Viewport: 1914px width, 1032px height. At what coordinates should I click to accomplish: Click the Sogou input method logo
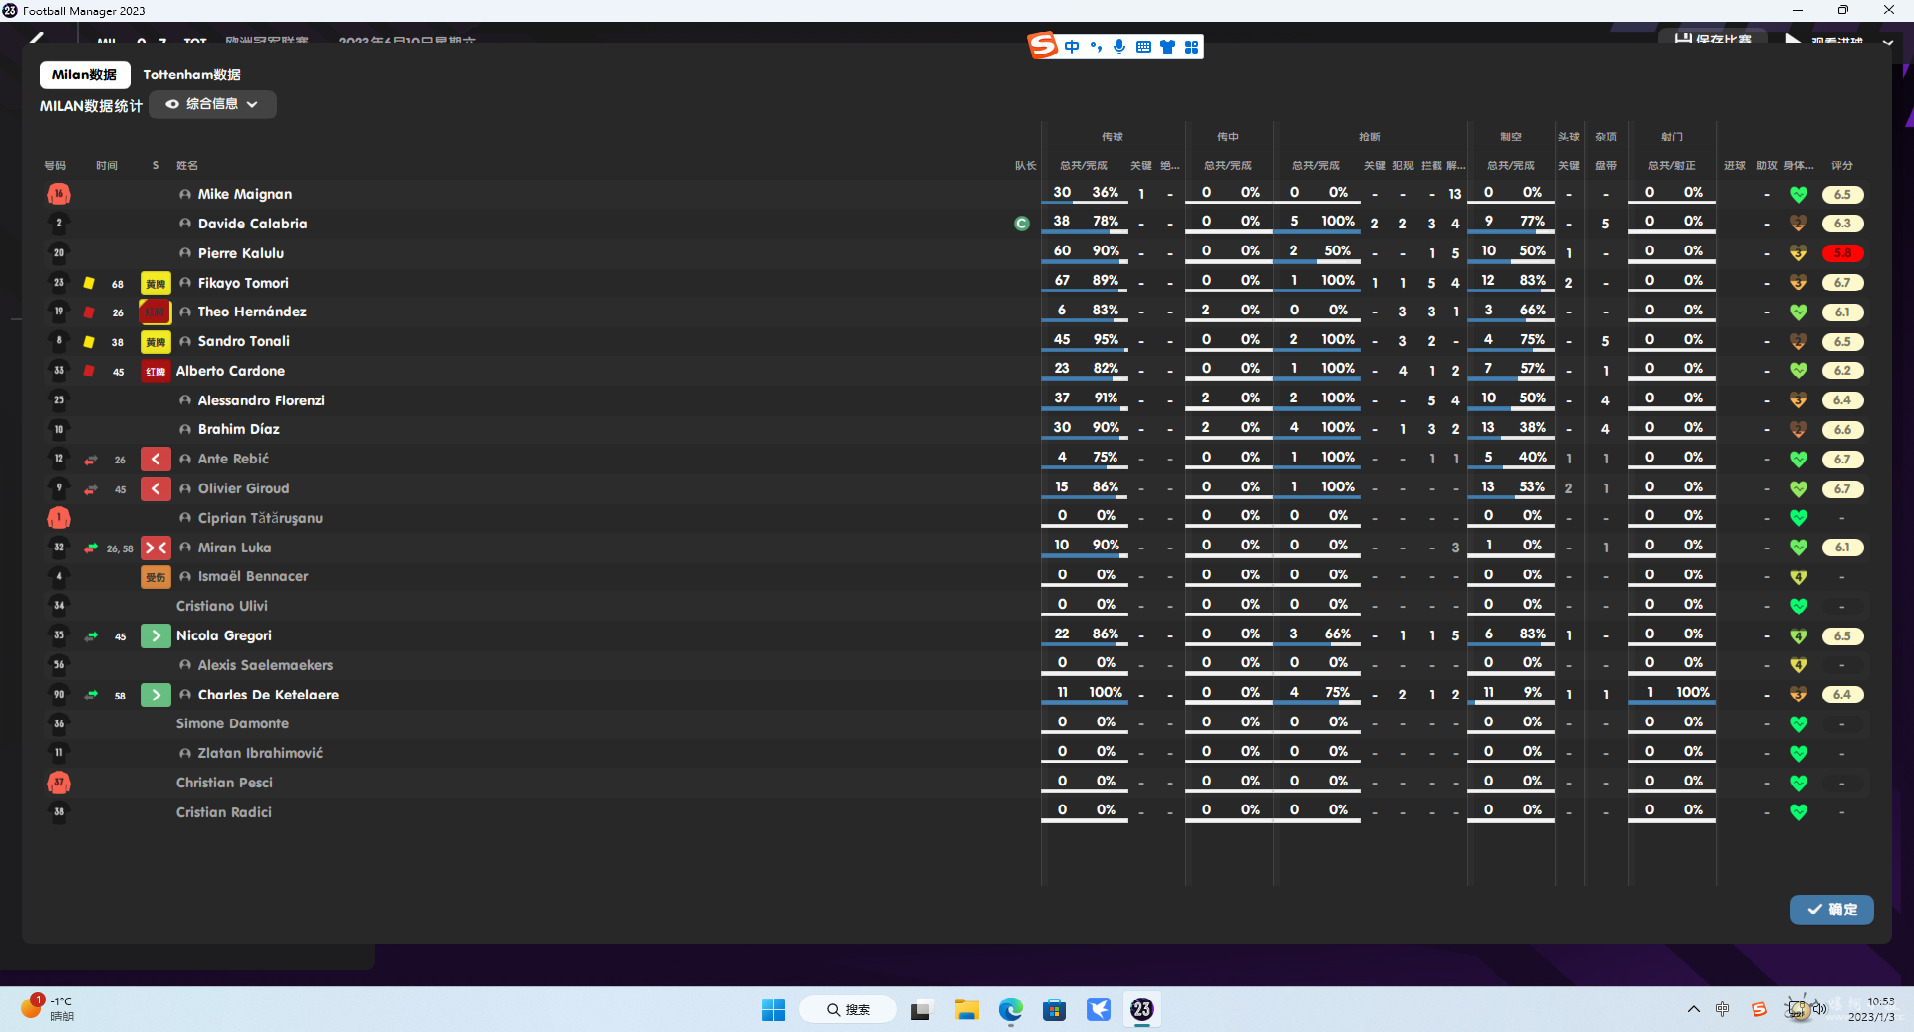click(x=1043, y=46)
